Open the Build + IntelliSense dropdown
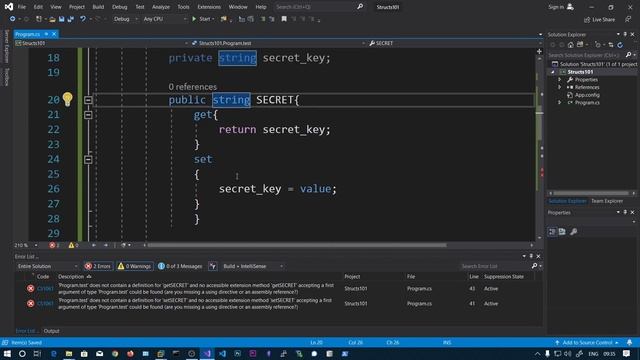This screenshot has height=360, width=640. [x=253, y=267]
